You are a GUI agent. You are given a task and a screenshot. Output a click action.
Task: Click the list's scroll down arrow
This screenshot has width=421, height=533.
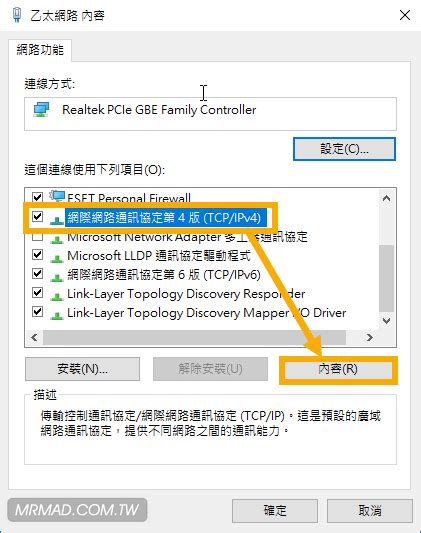click(x=386, y=321)
